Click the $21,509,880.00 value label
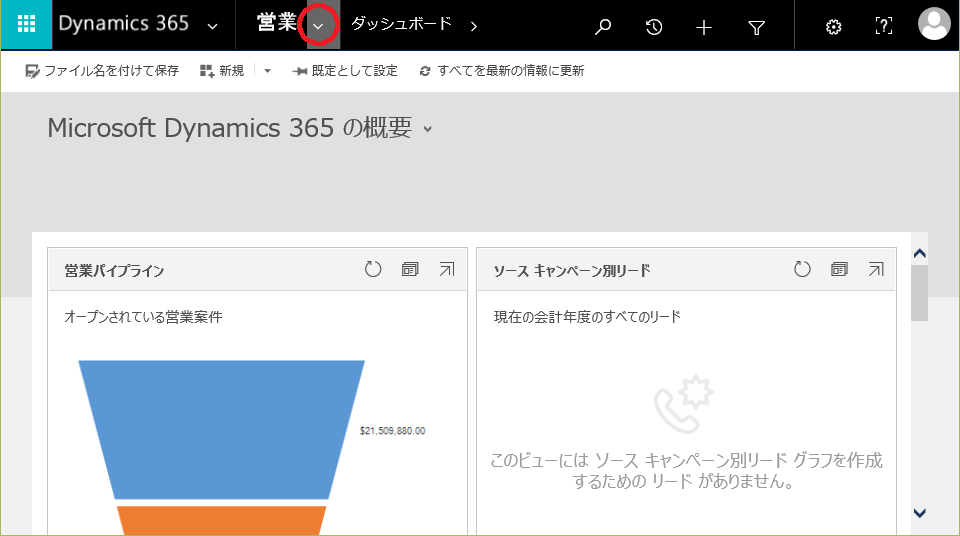The image size is (960, 536). [392, 431]
